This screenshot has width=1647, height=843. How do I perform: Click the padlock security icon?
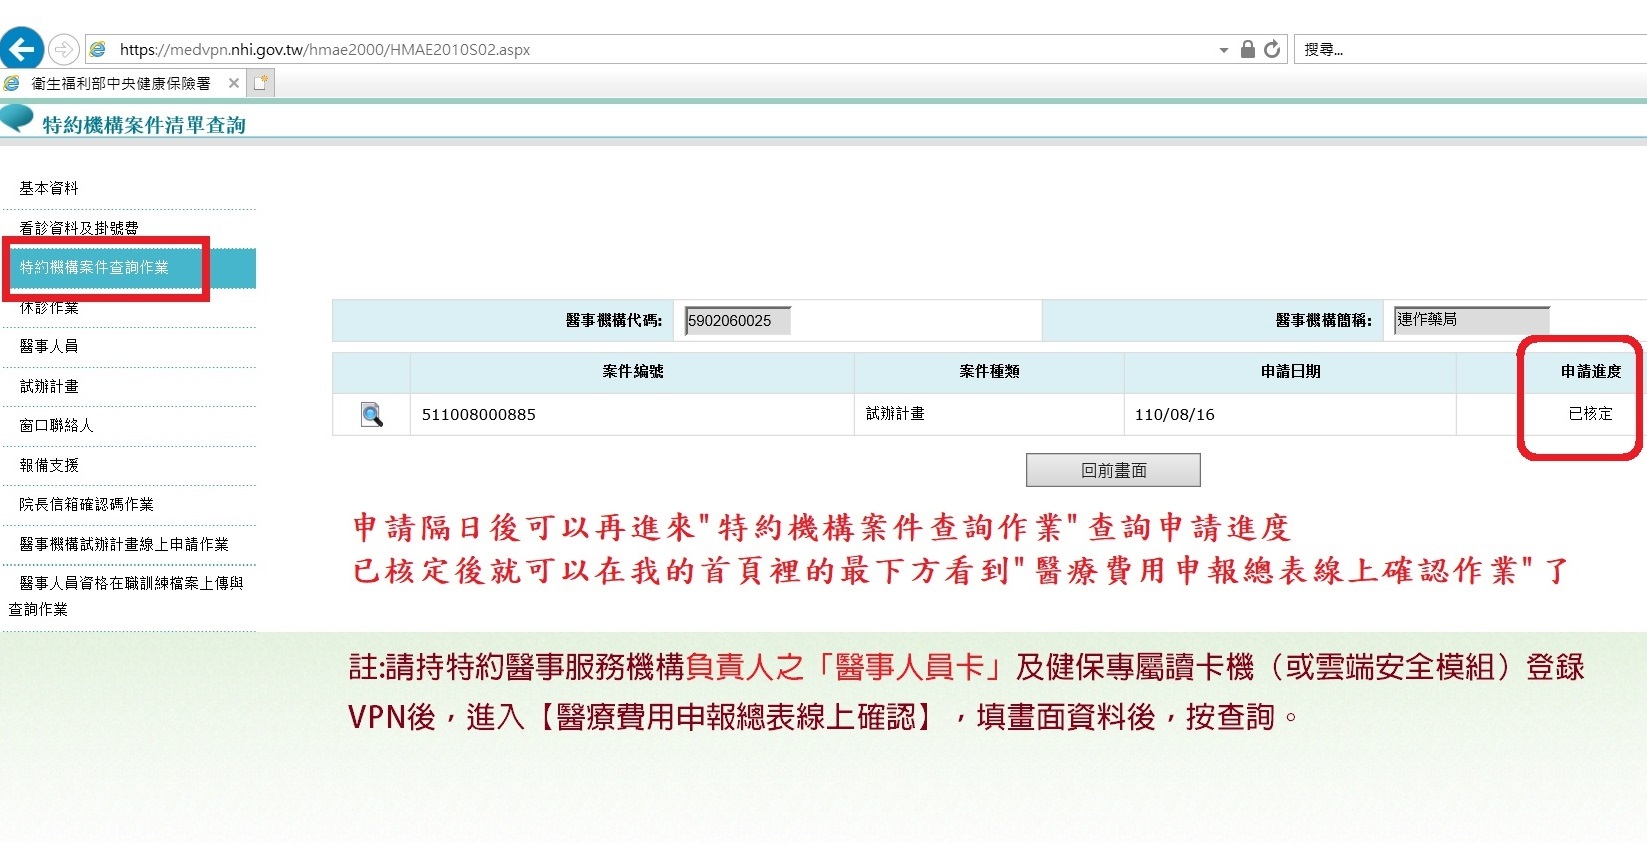coord(1247,49)
